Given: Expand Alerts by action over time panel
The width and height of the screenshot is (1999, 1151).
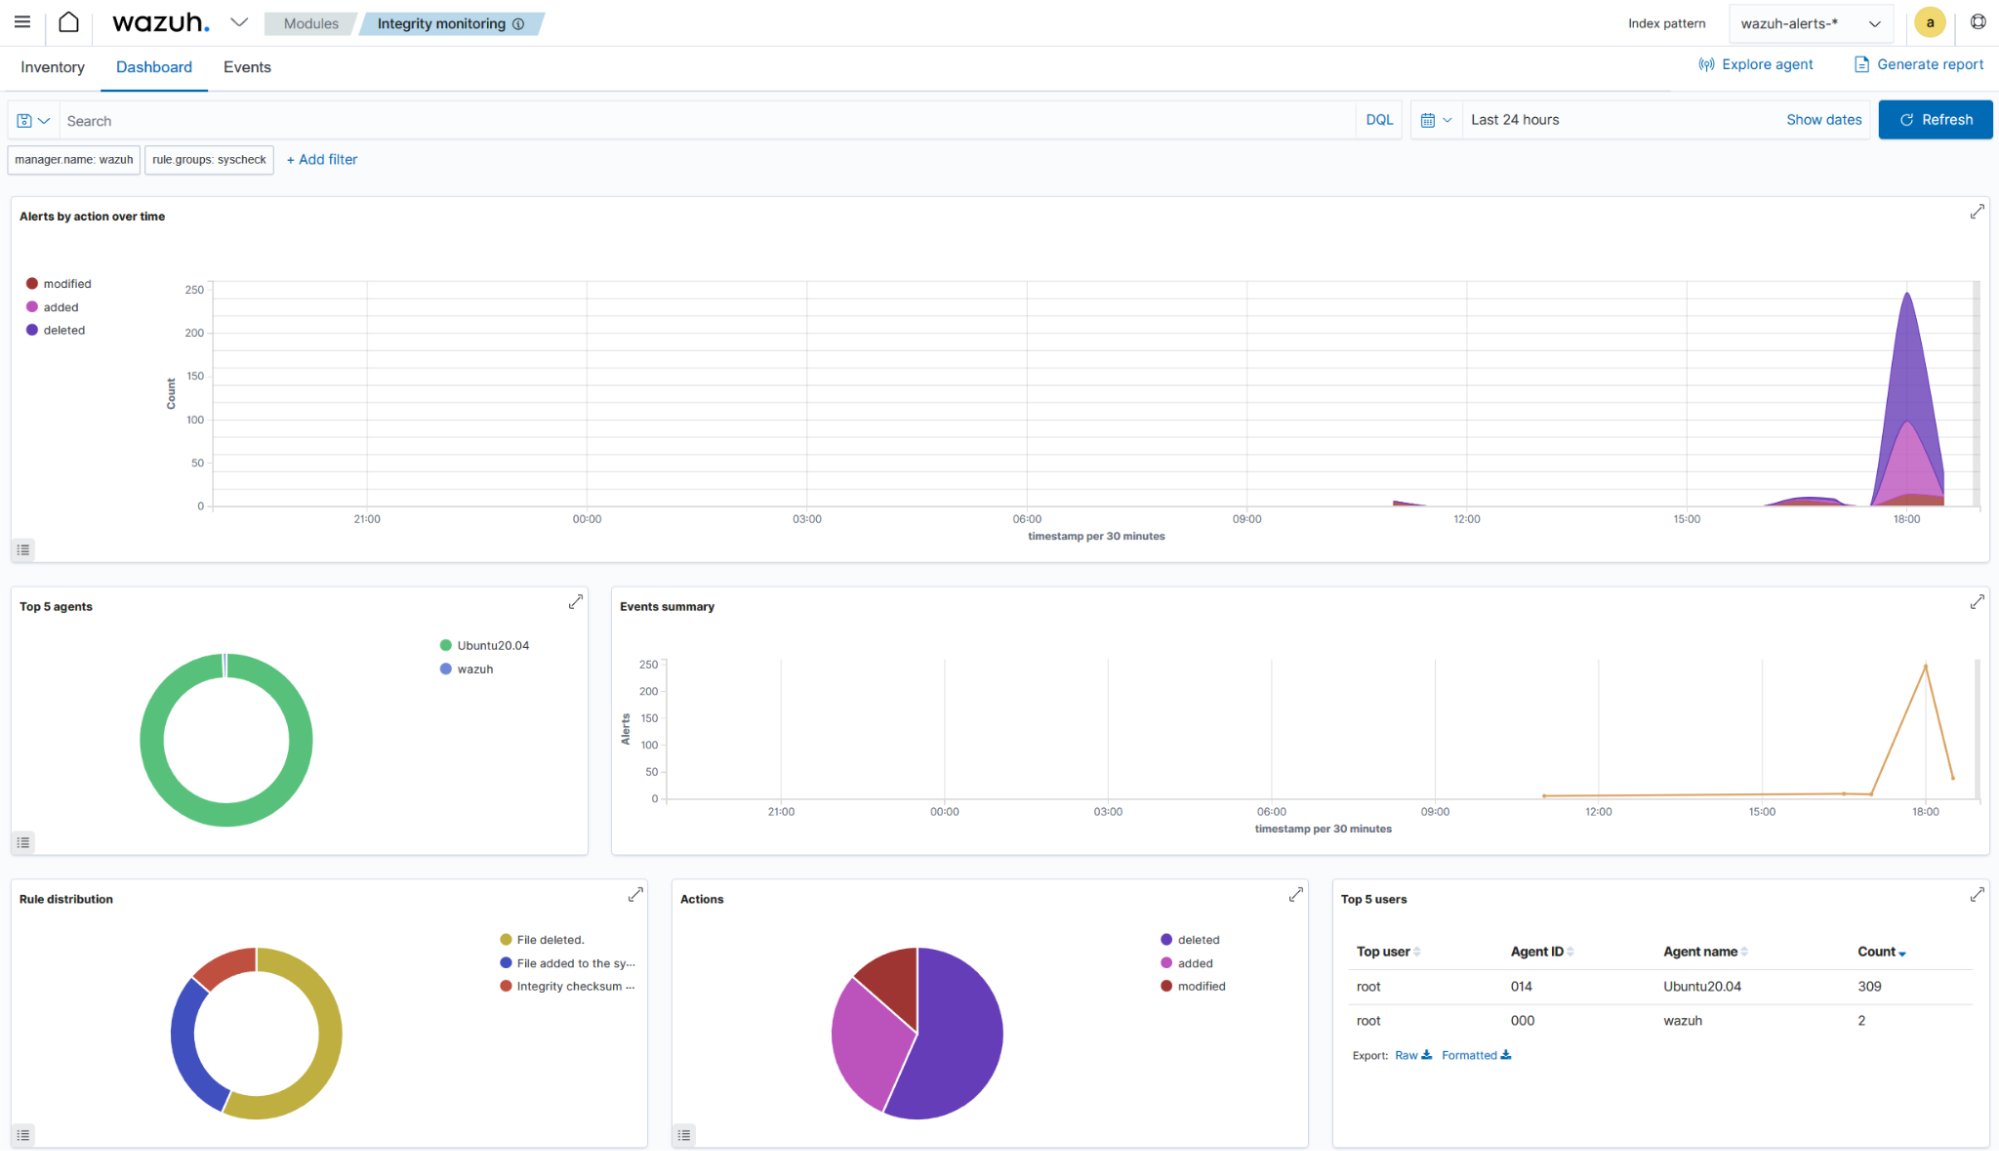Looking at the screenshot, I should [1977, 212].
